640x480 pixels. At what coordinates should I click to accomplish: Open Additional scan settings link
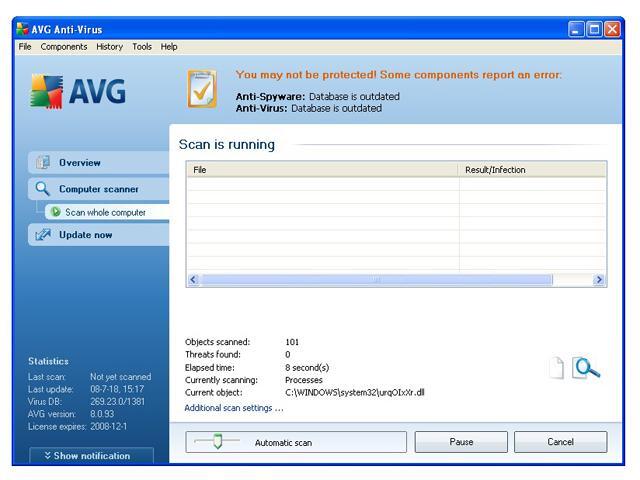[233, 408]
